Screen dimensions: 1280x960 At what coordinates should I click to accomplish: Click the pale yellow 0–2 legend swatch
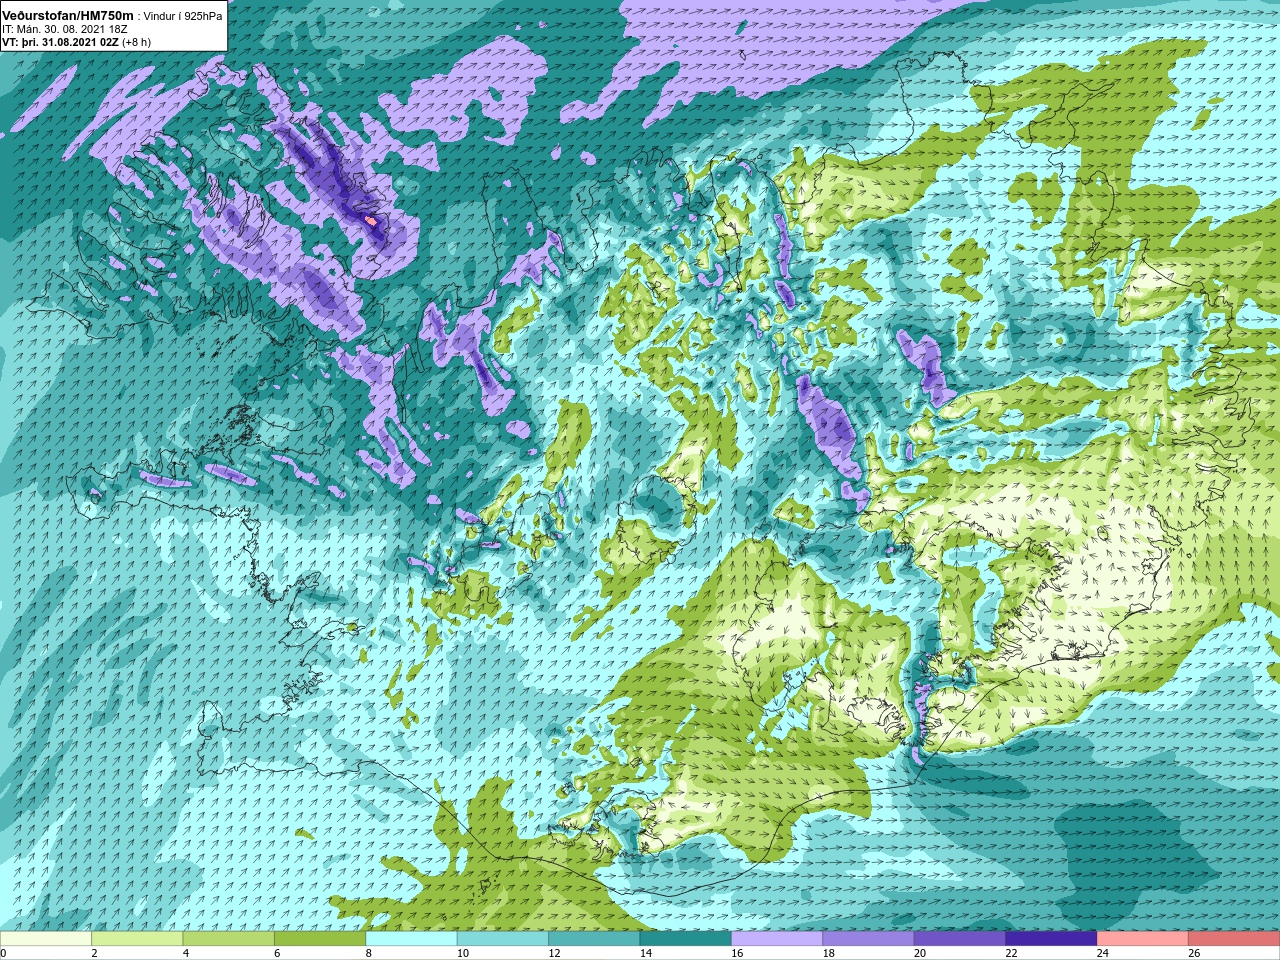pyautogui.click(x=46, y=939)
